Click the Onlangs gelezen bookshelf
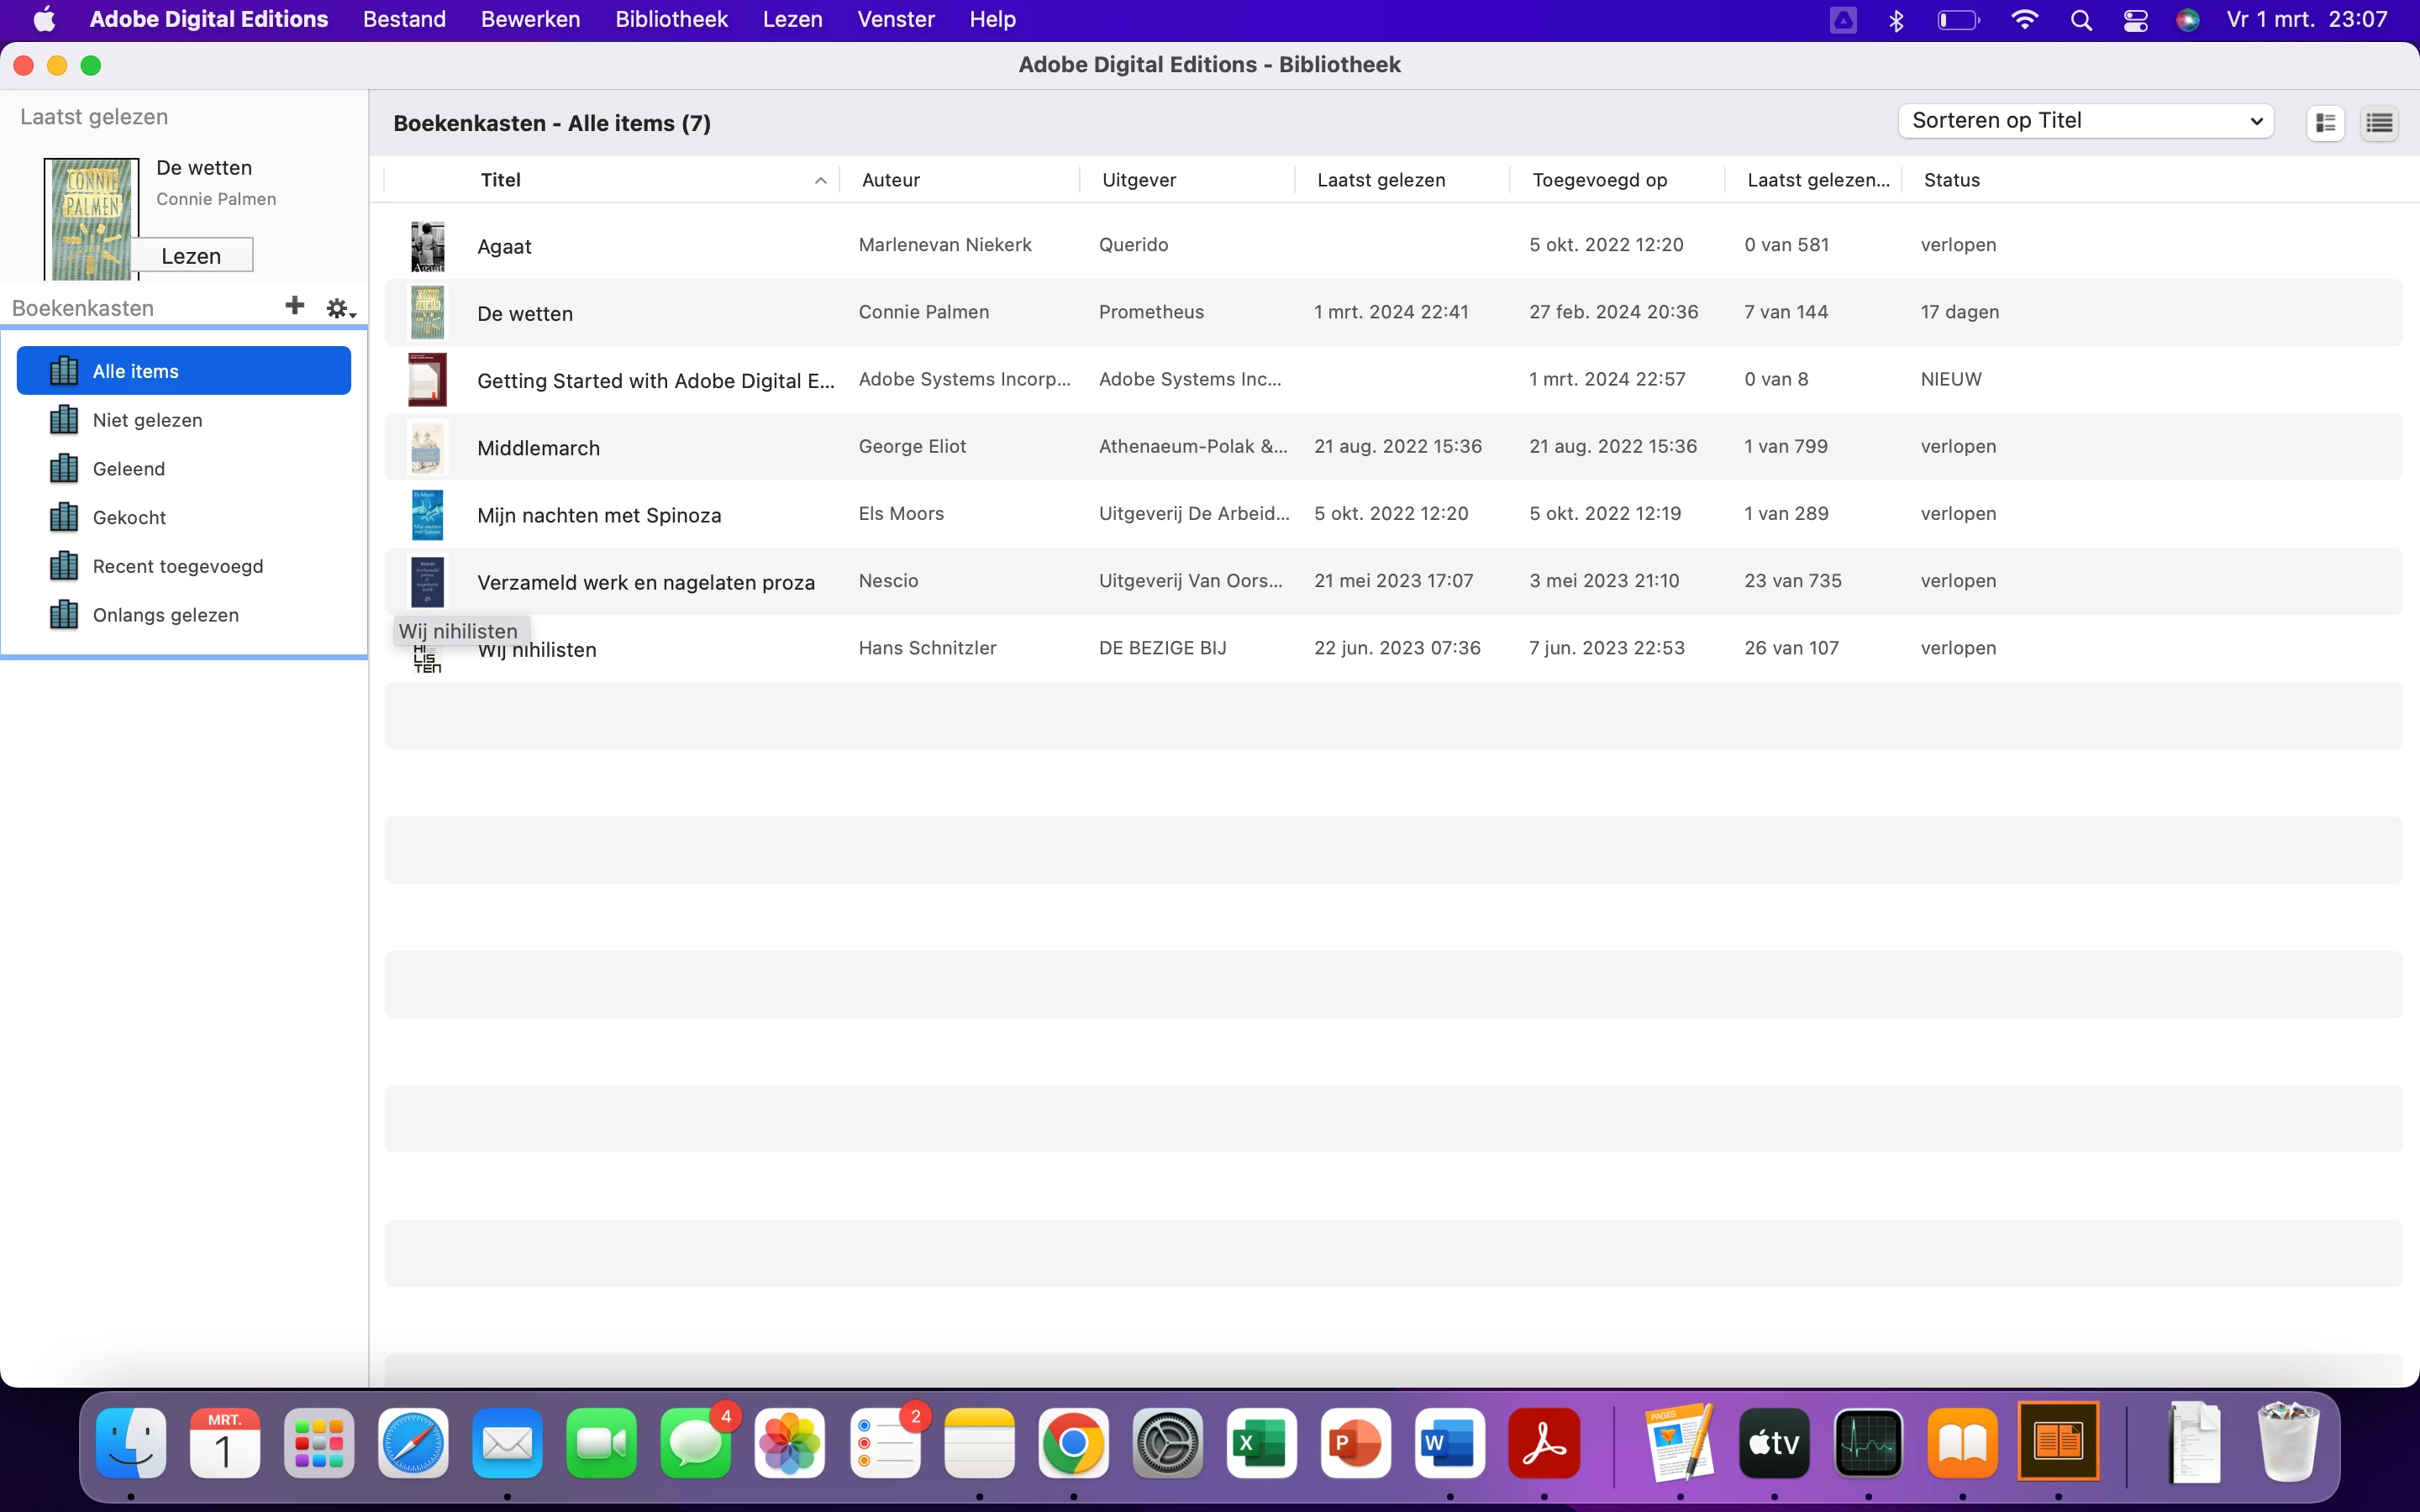 click(165, 615)
